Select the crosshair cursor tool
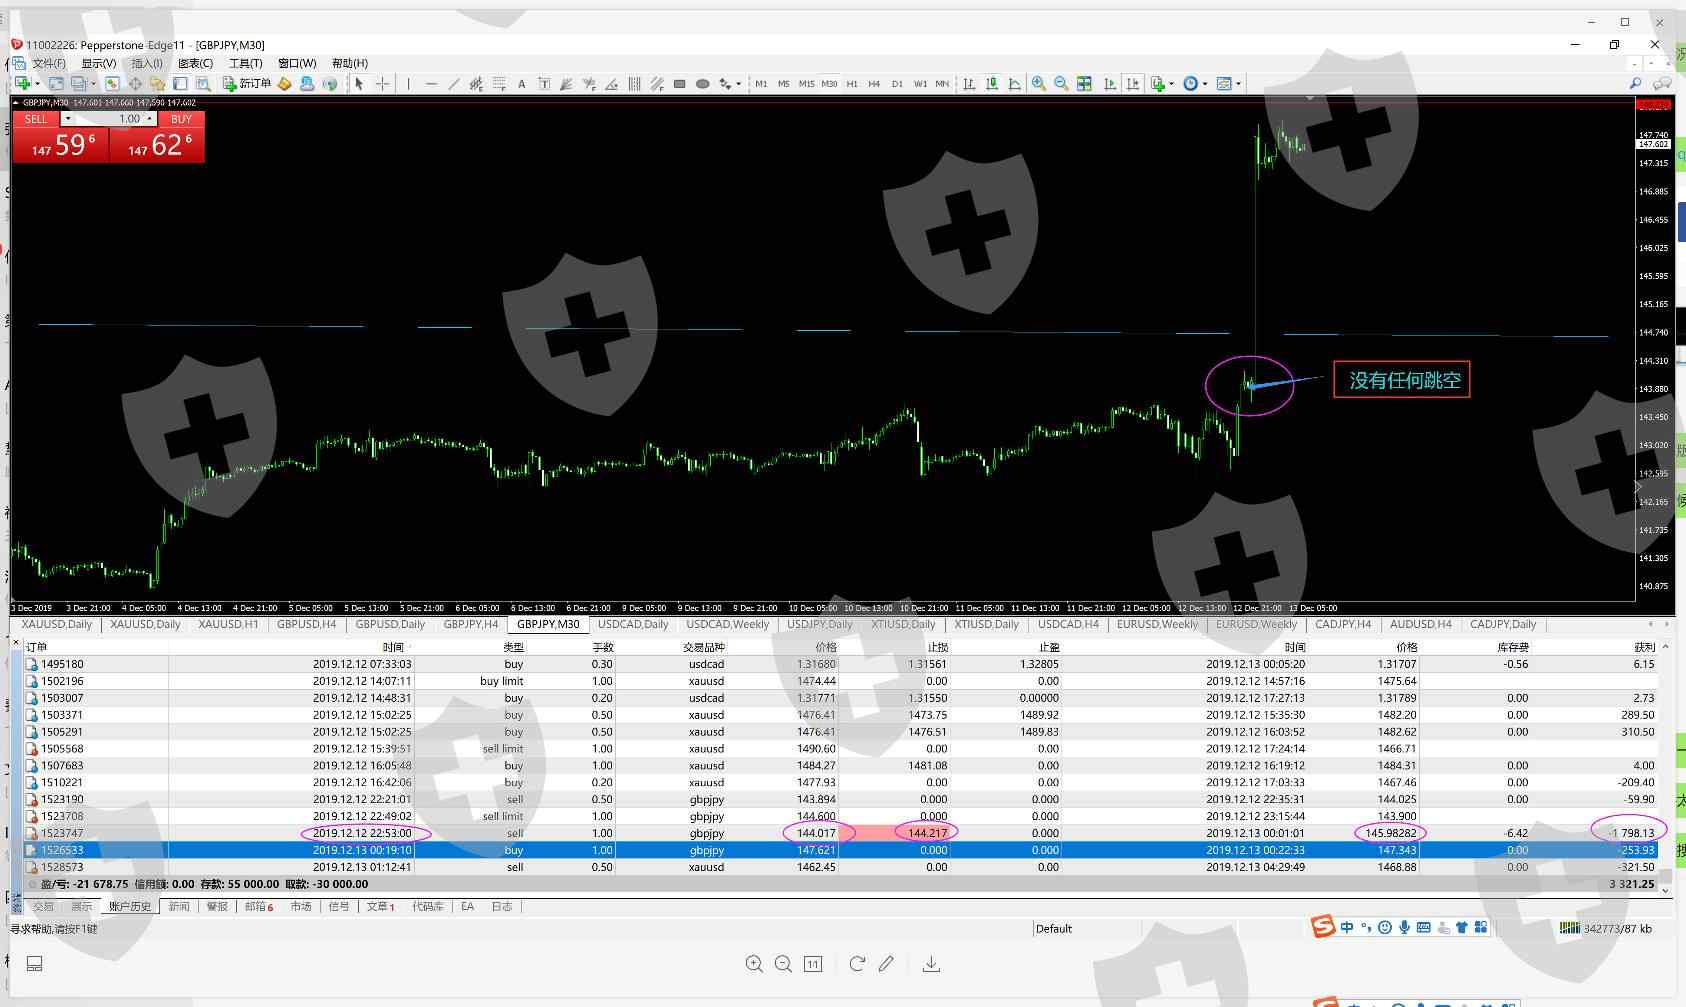Image resolution: width=1686 pixels, height=1007 pixels. point(382,84)
